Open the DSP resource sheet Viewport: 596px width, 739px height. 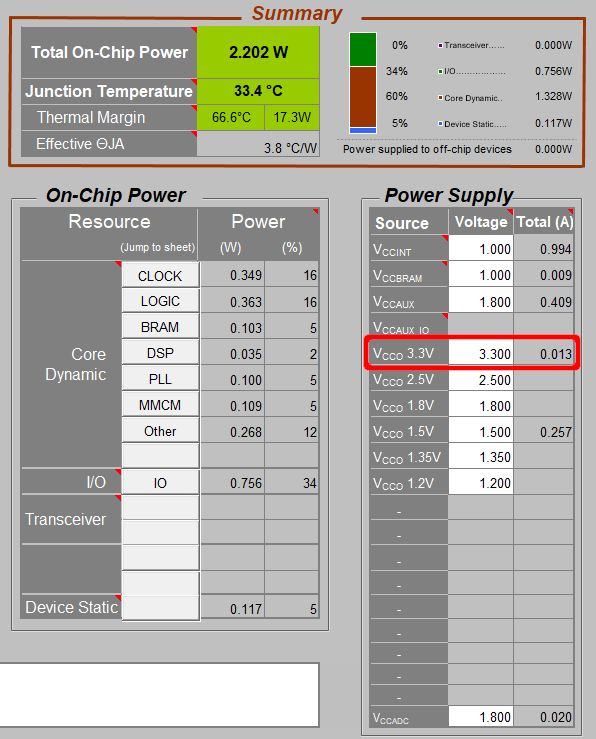[x=160, y=353]
